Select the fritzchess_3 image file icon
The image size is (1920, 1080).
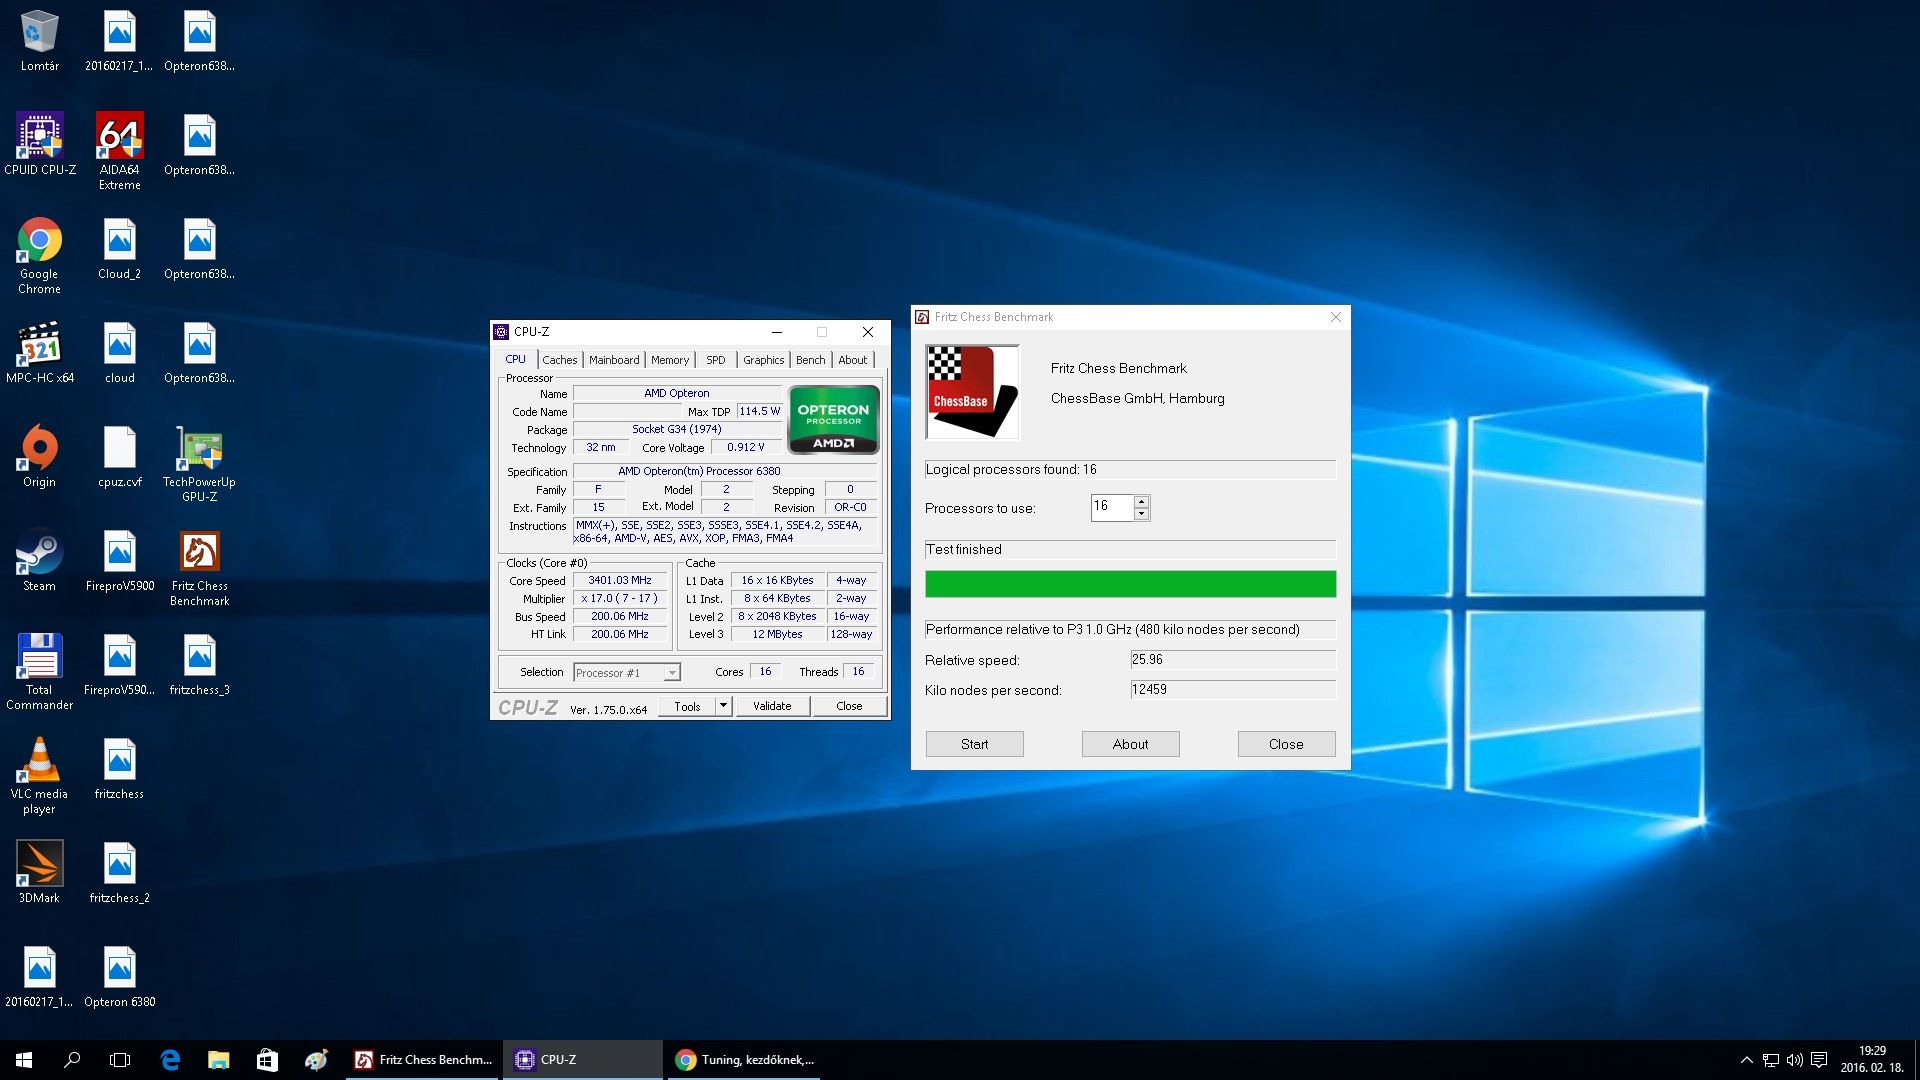click(x=200, y=664)
